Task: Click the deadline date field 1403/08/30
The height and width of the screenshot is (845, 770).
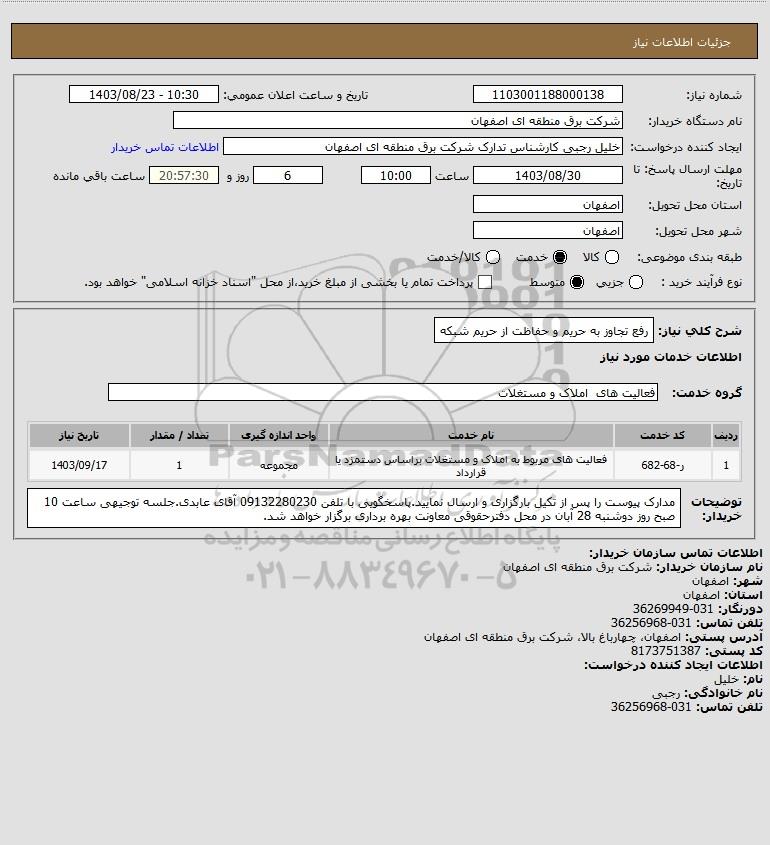Action: click(547, 176)
